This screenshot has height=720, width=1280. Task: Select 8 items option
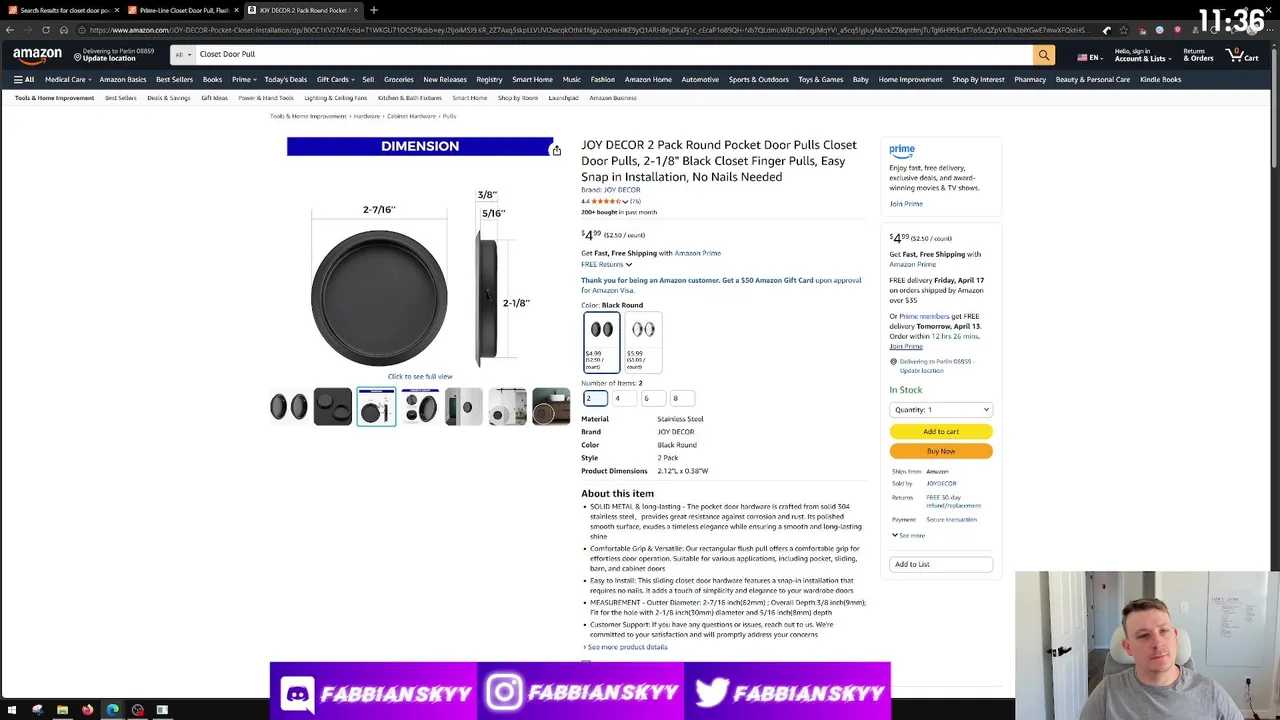(x=682, y=398)
